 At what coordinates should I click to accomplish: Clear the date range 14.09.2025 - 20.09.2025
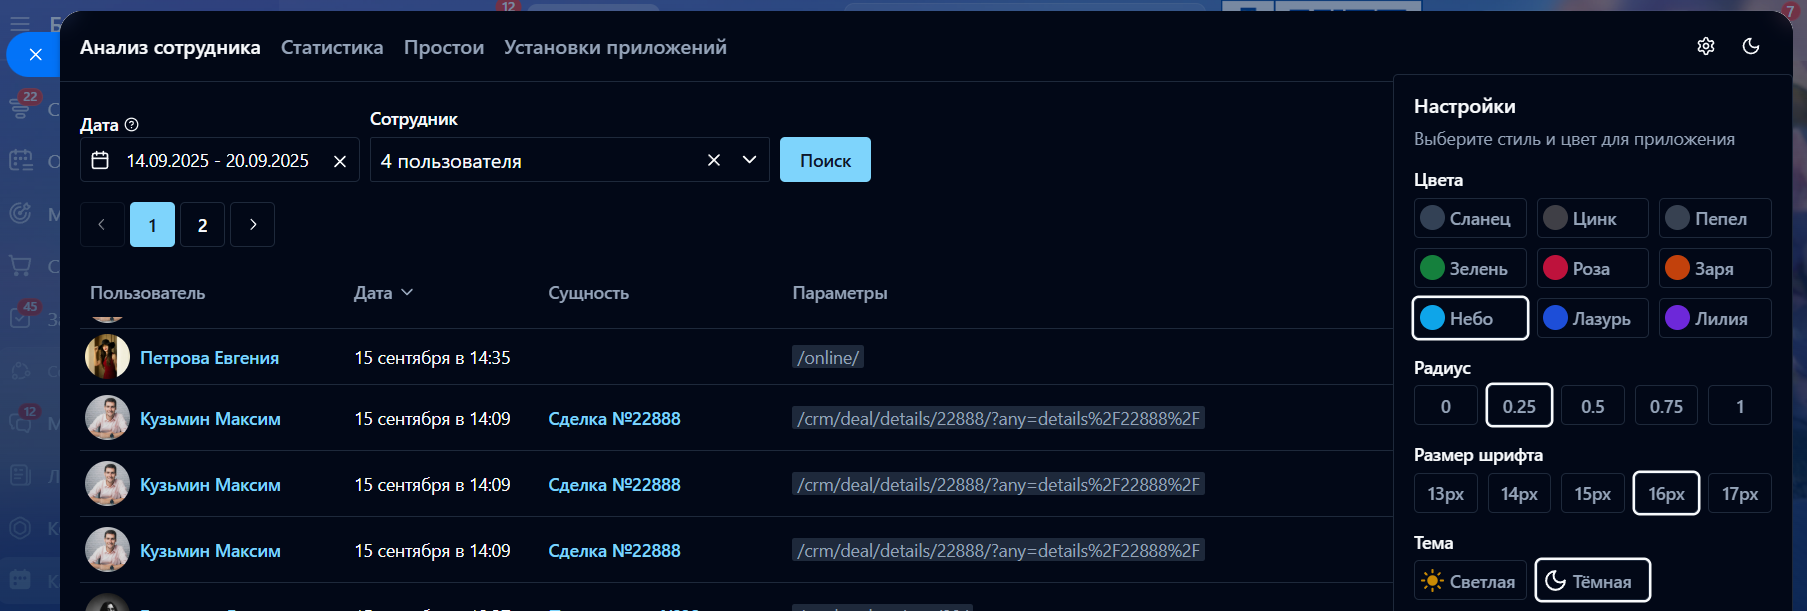coord(340,161)
